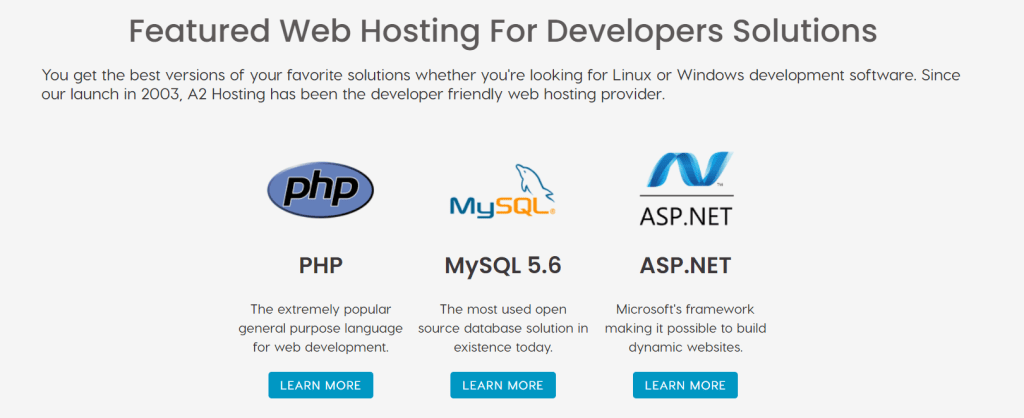Click the 'Microsoft's framework' description
Screen dimensions: 1024x418
(x=685, y=328)
